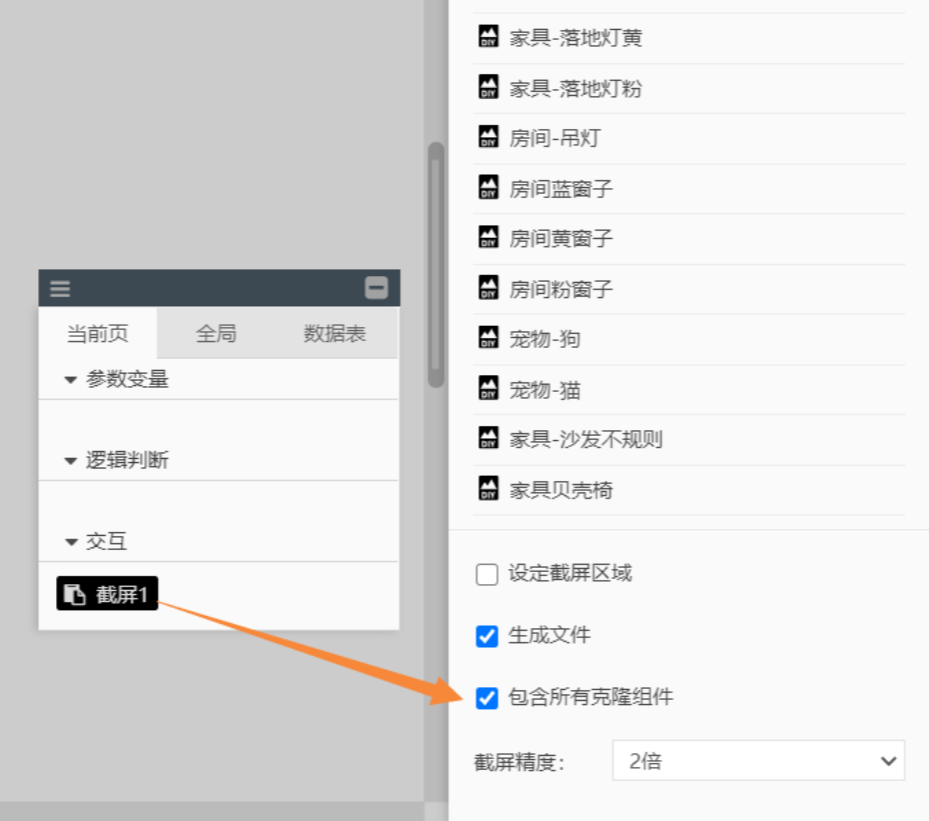Click the DIY icon beside 家具贝壳椅
This screenshot has width=929, height=821.
coord(488,490)
